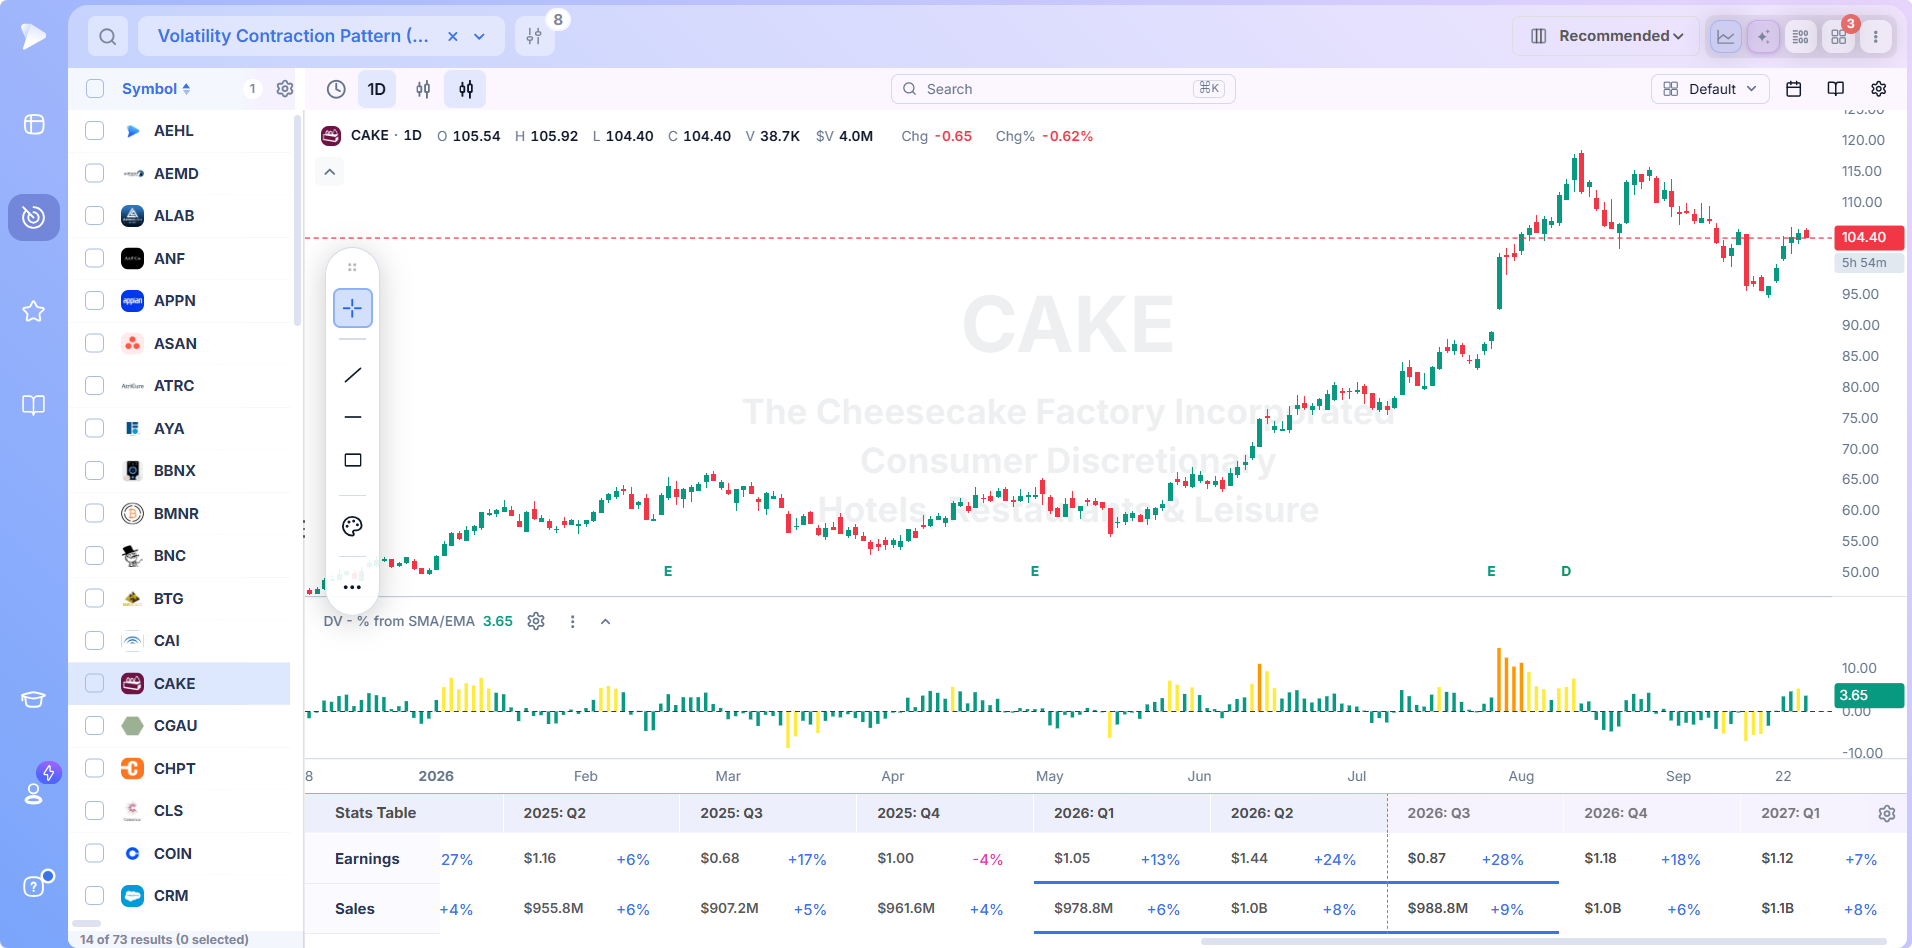Open the screener radar icon in sidebar
The width and height of the screenshot is (1912, 948).
(34, 217)
